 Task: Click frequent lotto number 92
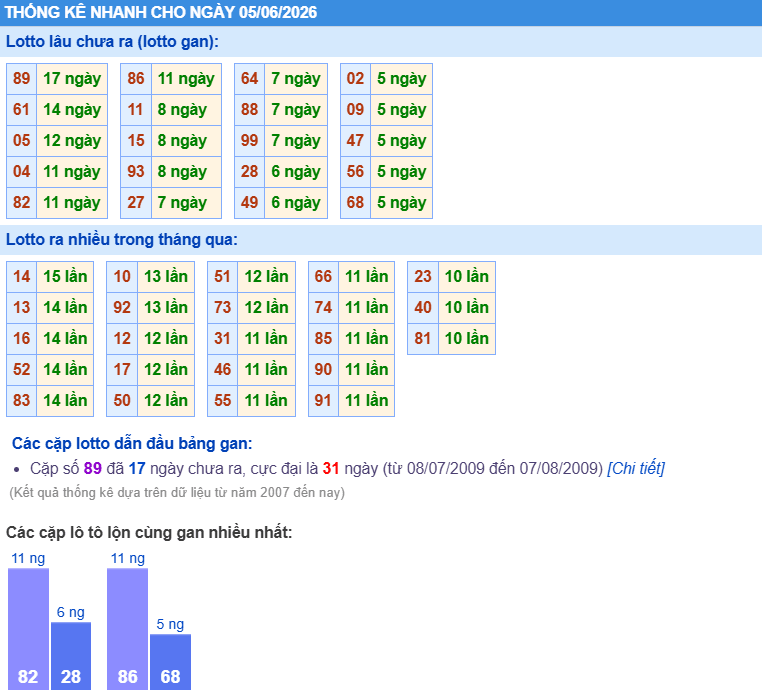[x=122, y=308]
